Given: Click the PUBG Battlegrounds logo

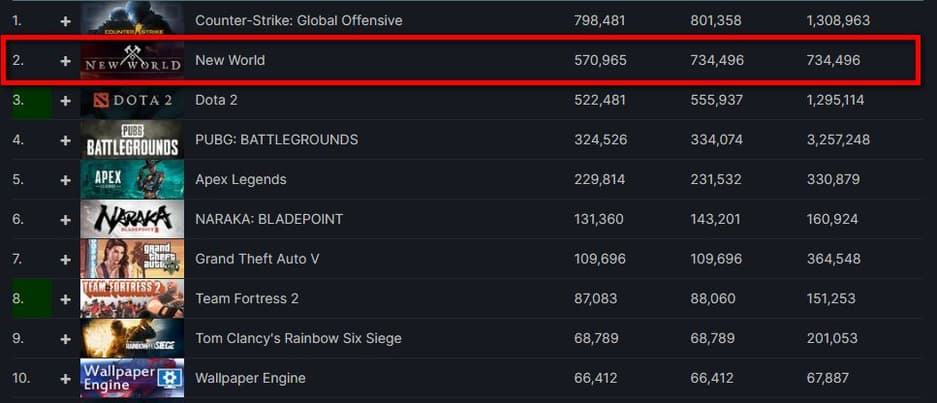Looking at the screenshot, I should point(132,139).
